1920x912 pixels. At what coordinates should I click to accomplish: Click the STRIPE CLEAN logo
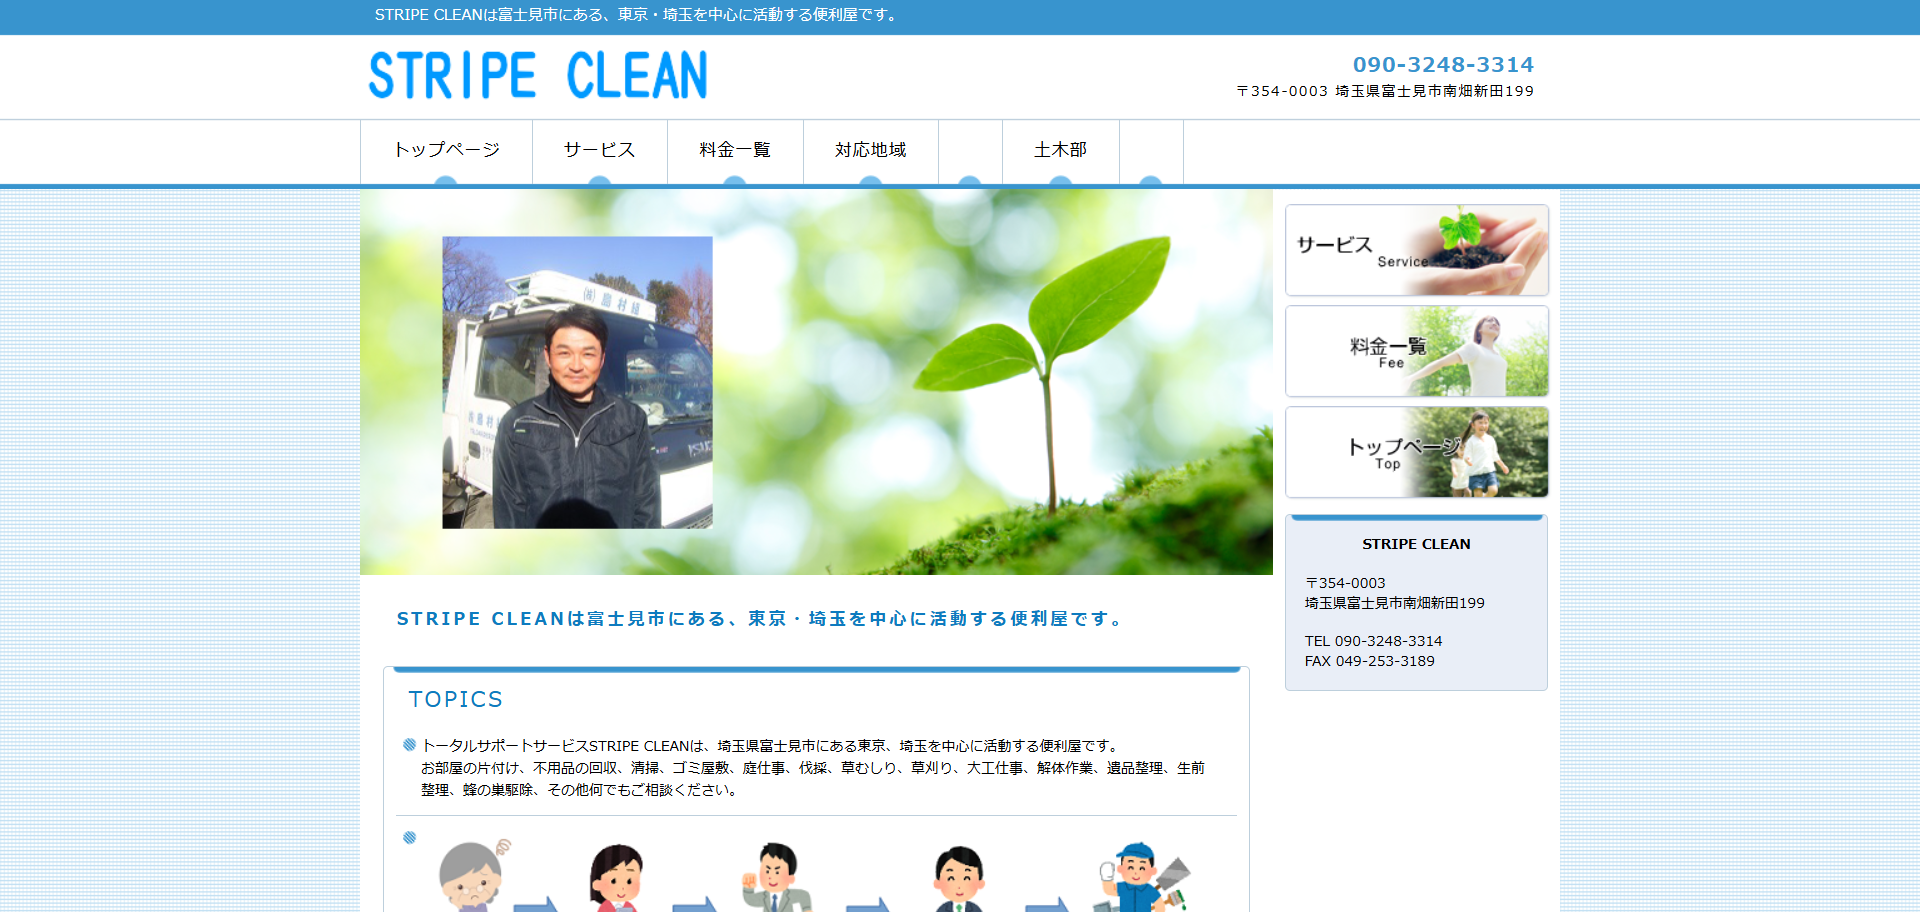(538, 75)
